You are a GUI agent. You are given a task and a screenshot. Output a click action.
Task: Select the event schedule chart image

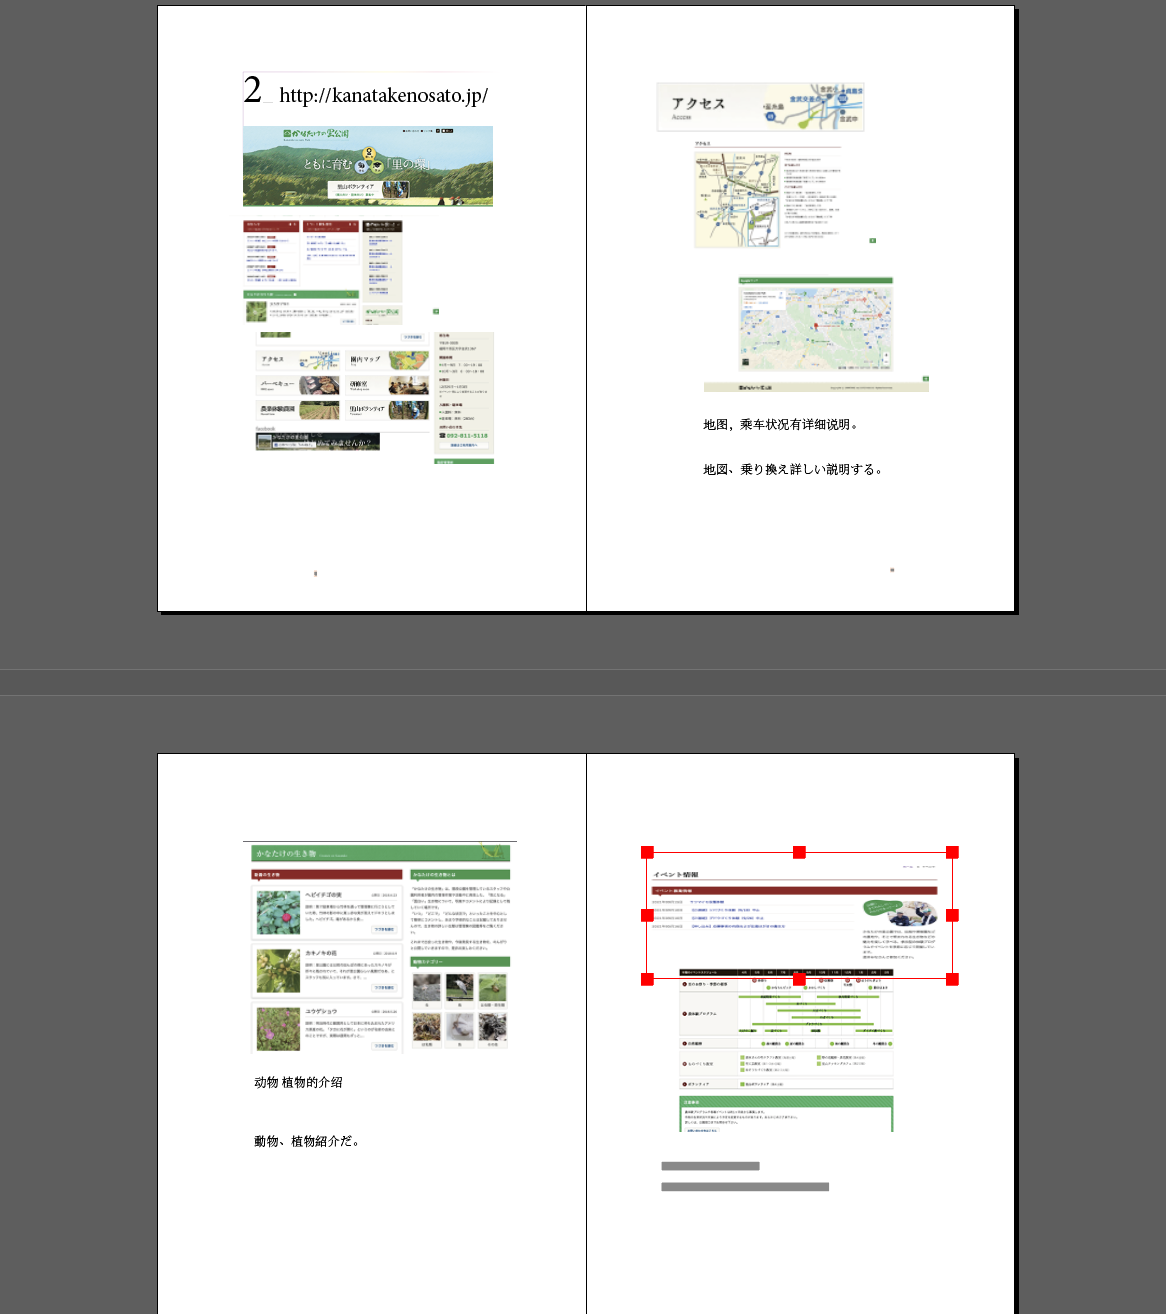[785, 1030]
